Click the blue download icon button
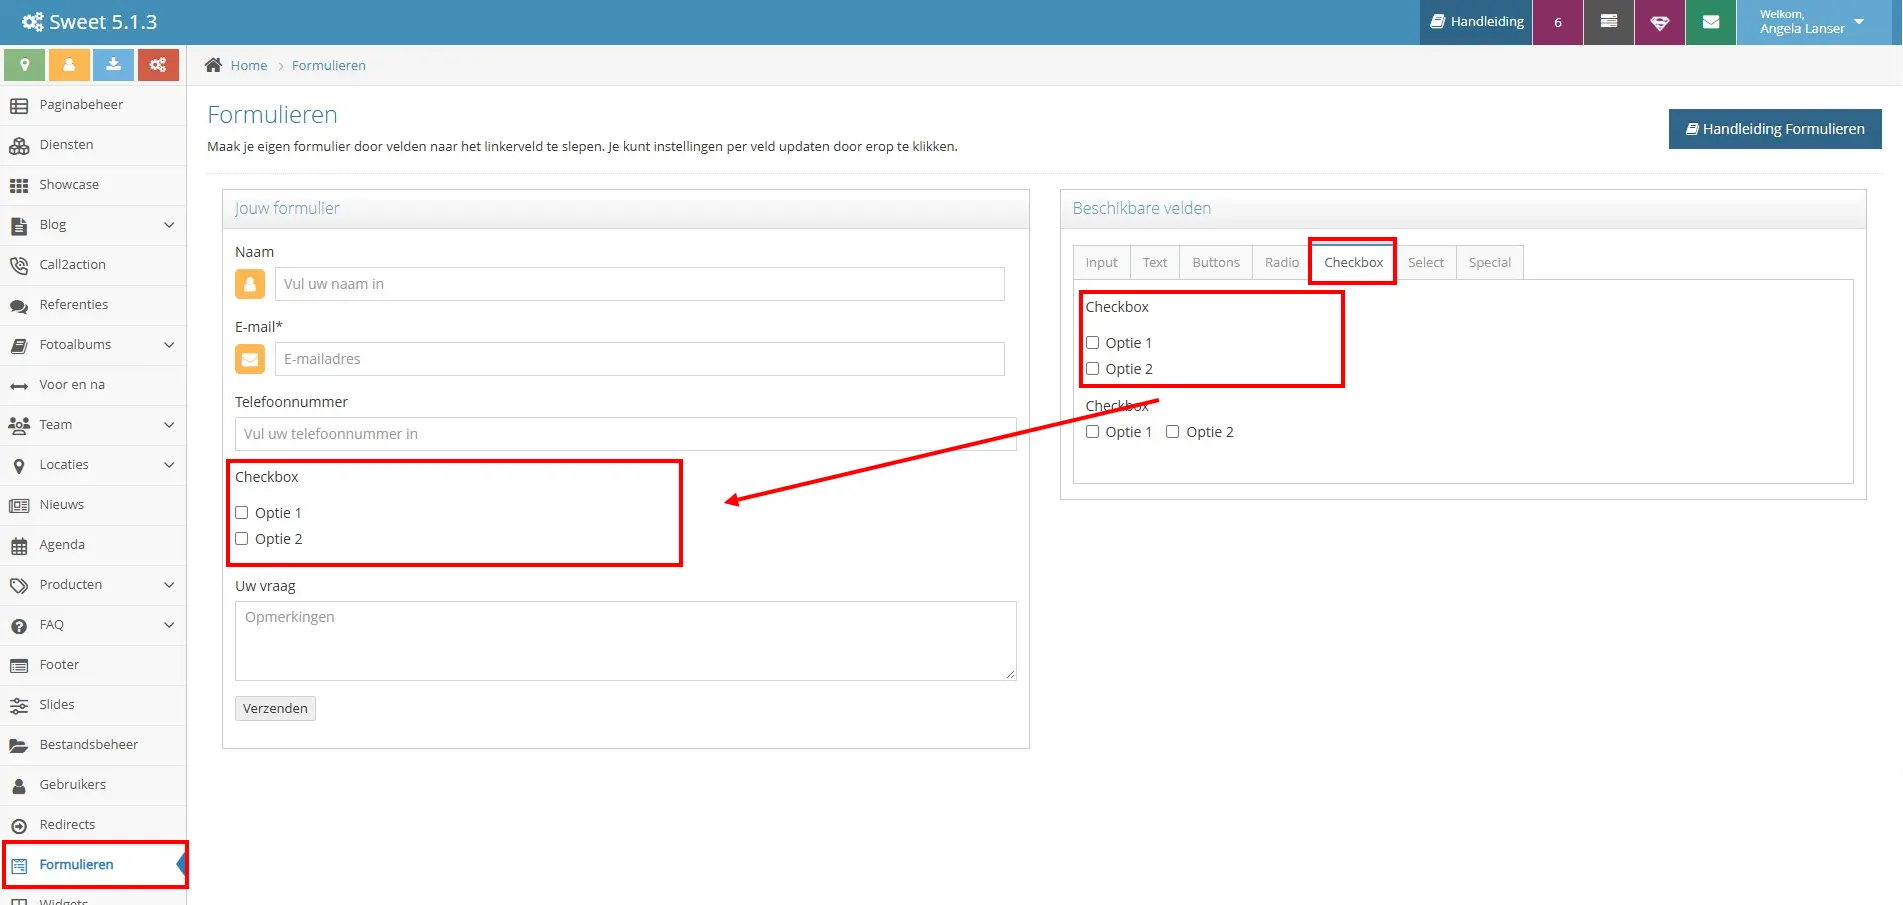The image size is (1903, 905). click(114, 65)
